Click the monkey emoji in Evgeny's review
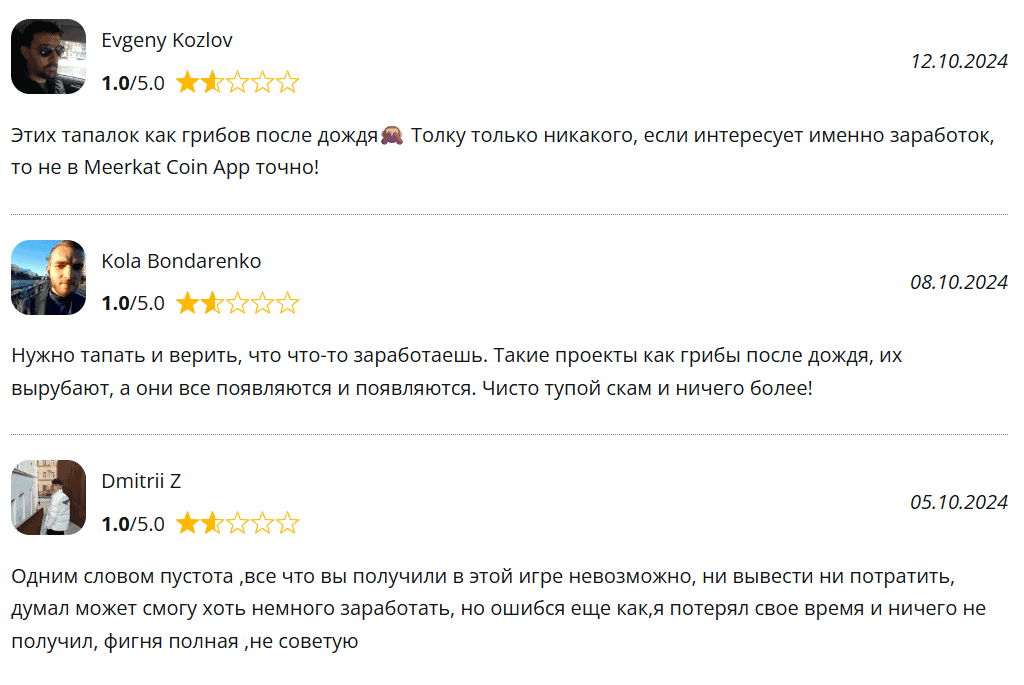 pos(392,136)
